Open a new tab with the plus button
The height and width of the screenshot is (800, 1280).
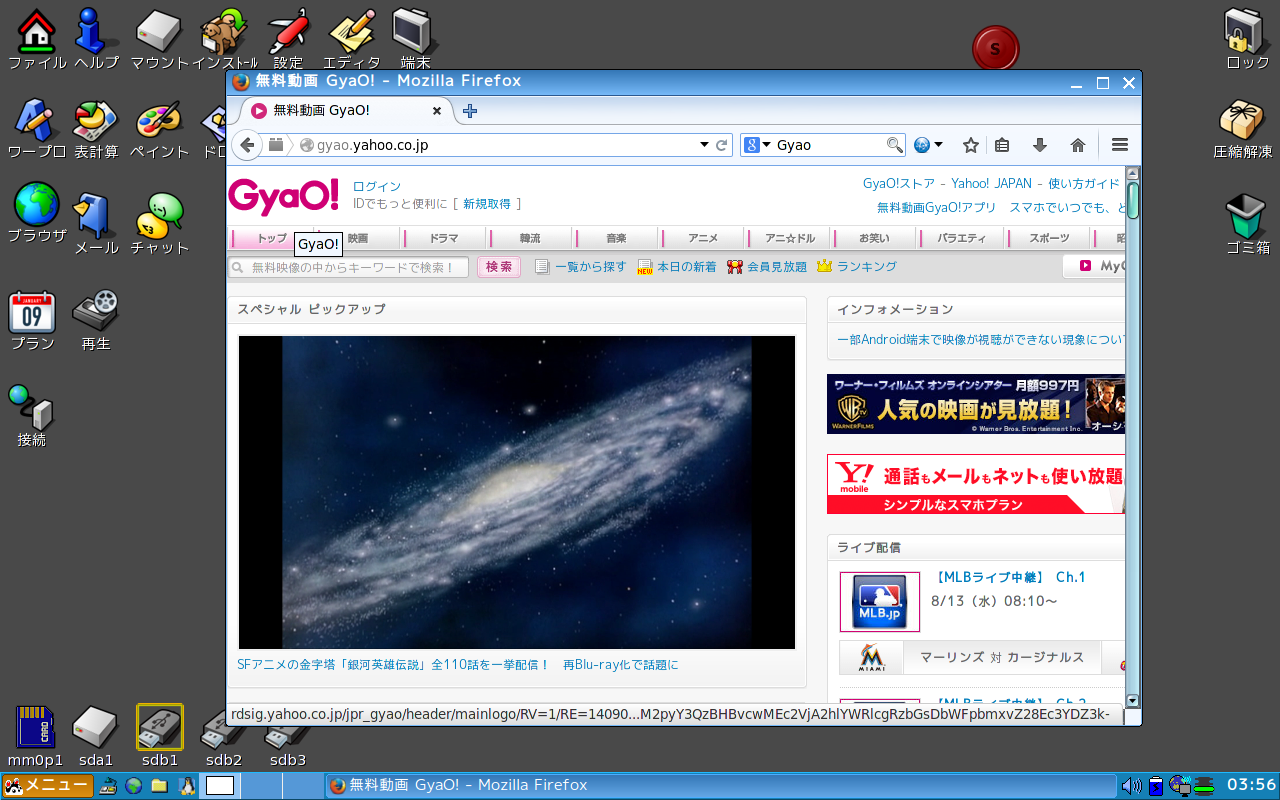pyautogui.click(x=470, y=111)
